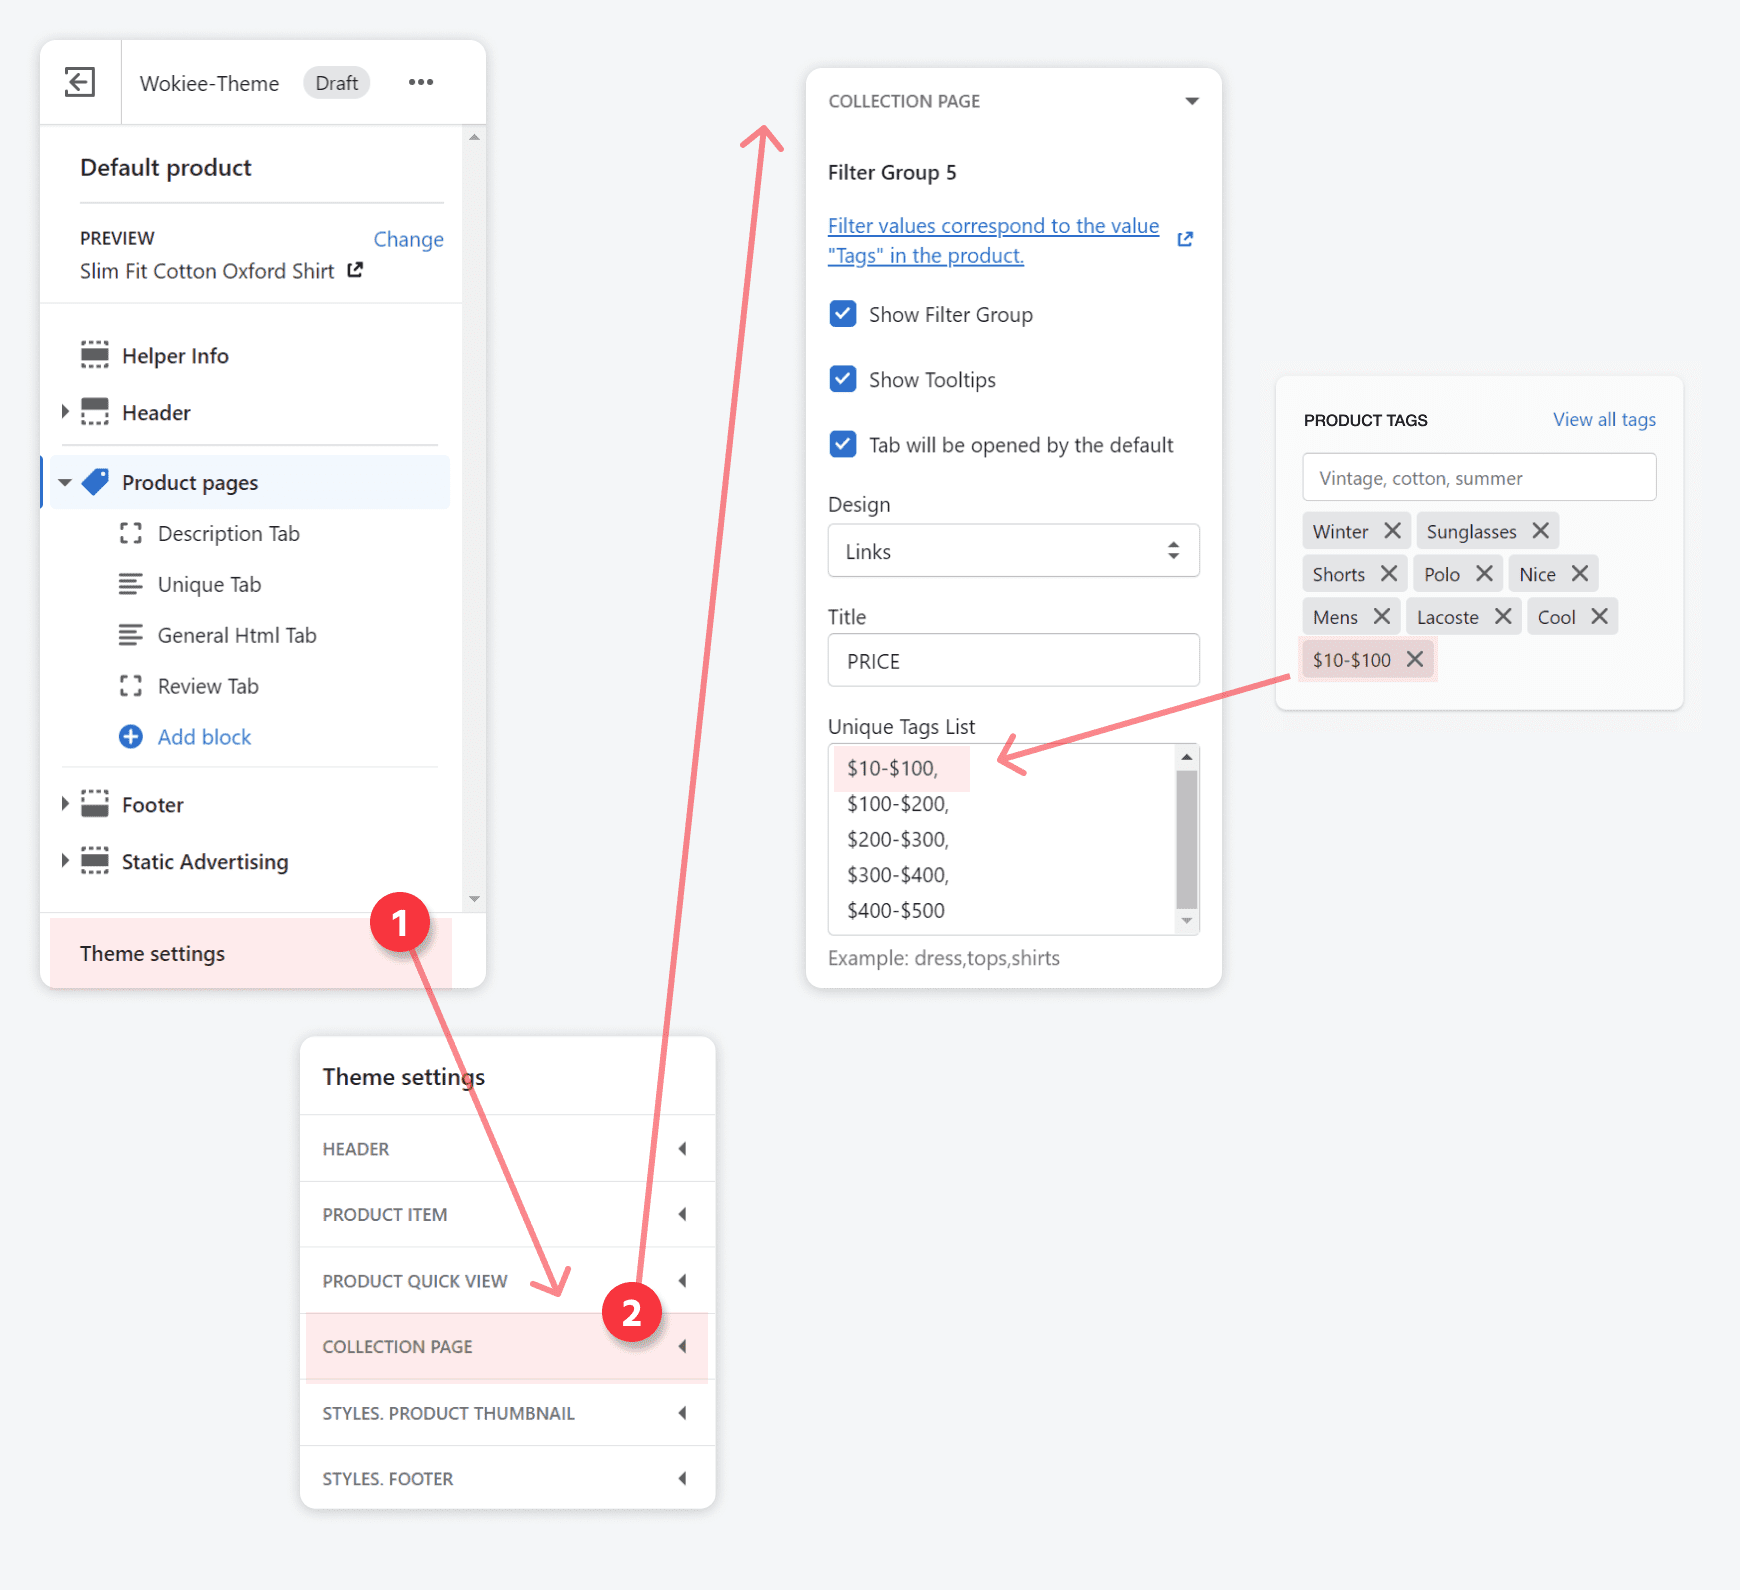The height and width of the screenshot is (1590, 1740).
Task: Click the exit editor back arrow icon
Action: click(80, 82)
